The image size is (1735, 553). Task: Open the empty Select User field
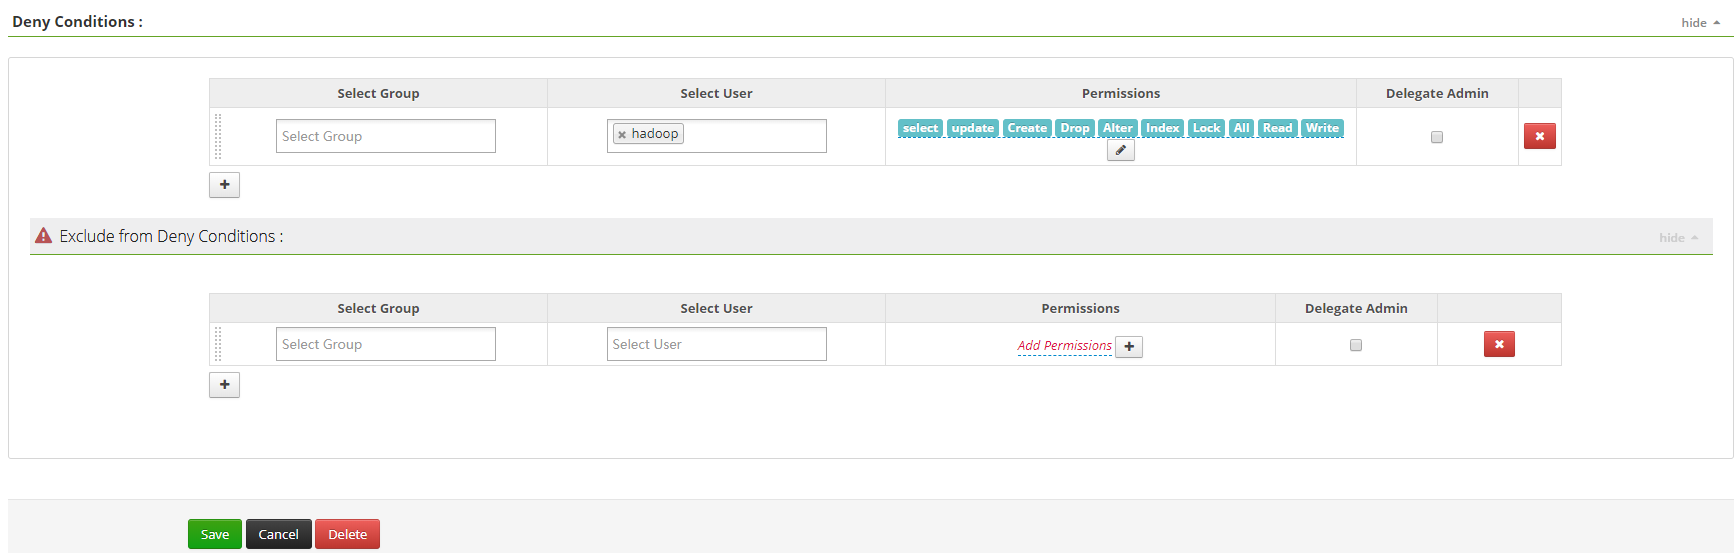coord(717,344)
